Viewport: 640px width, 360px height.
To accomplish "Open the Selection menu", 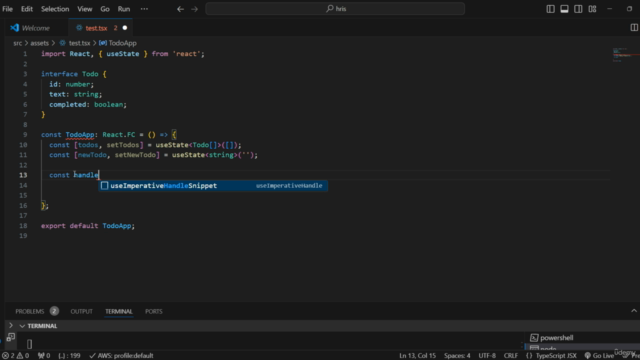I will click(x=55, y=9).
